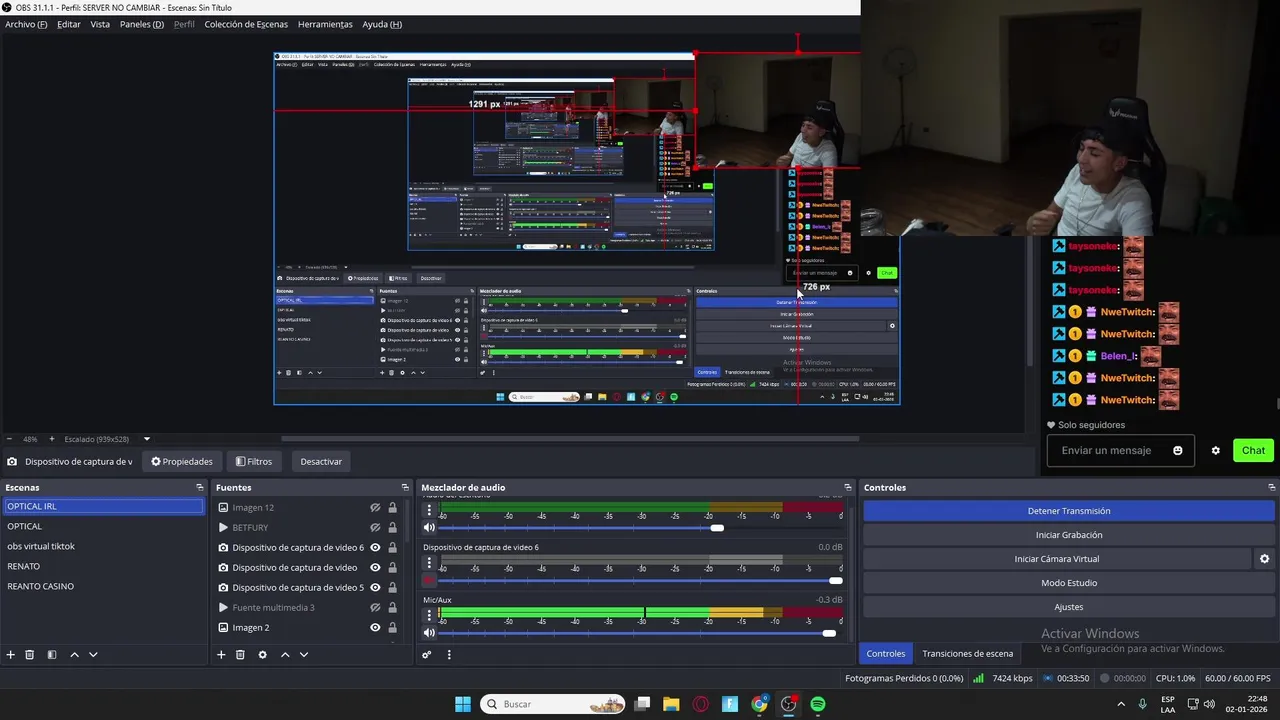The image size is (1280, 720).
Task: Open the Vista menu
Action: point(100,24)
